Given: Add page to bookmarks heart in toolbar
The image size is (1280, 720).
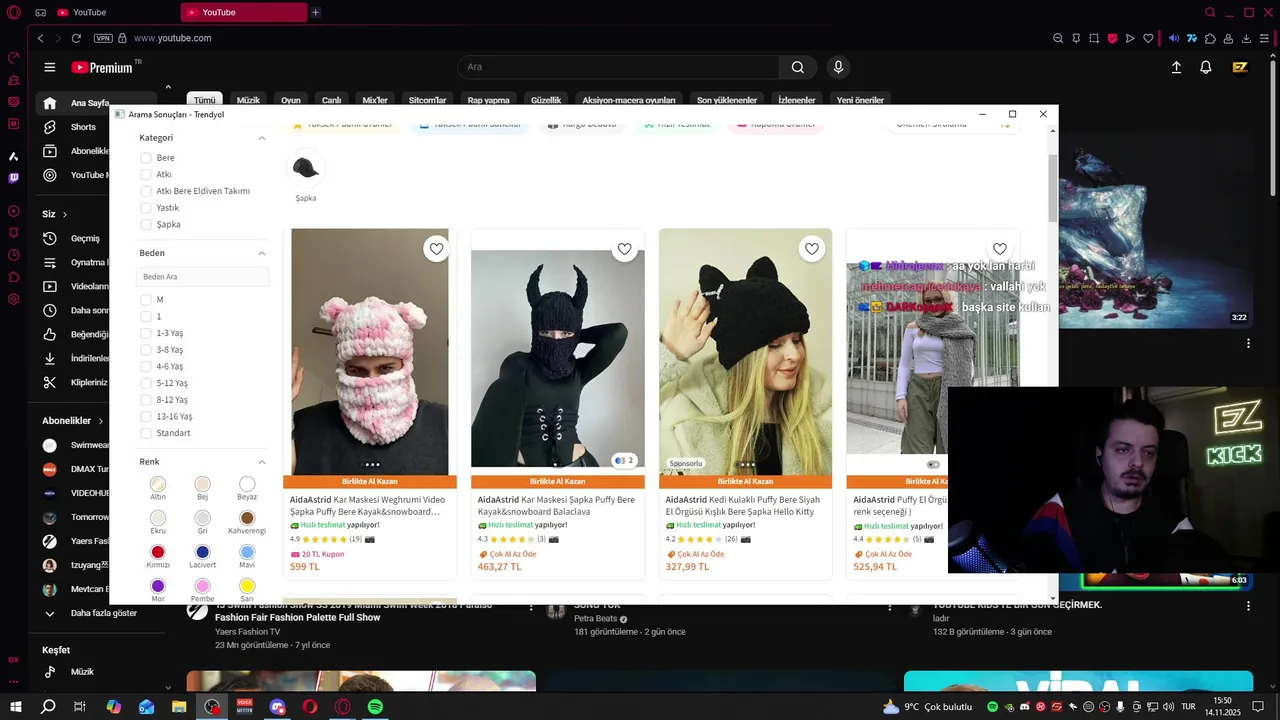Looking at the screenshot, I should pyautogui.click(x=1148, y=38).
